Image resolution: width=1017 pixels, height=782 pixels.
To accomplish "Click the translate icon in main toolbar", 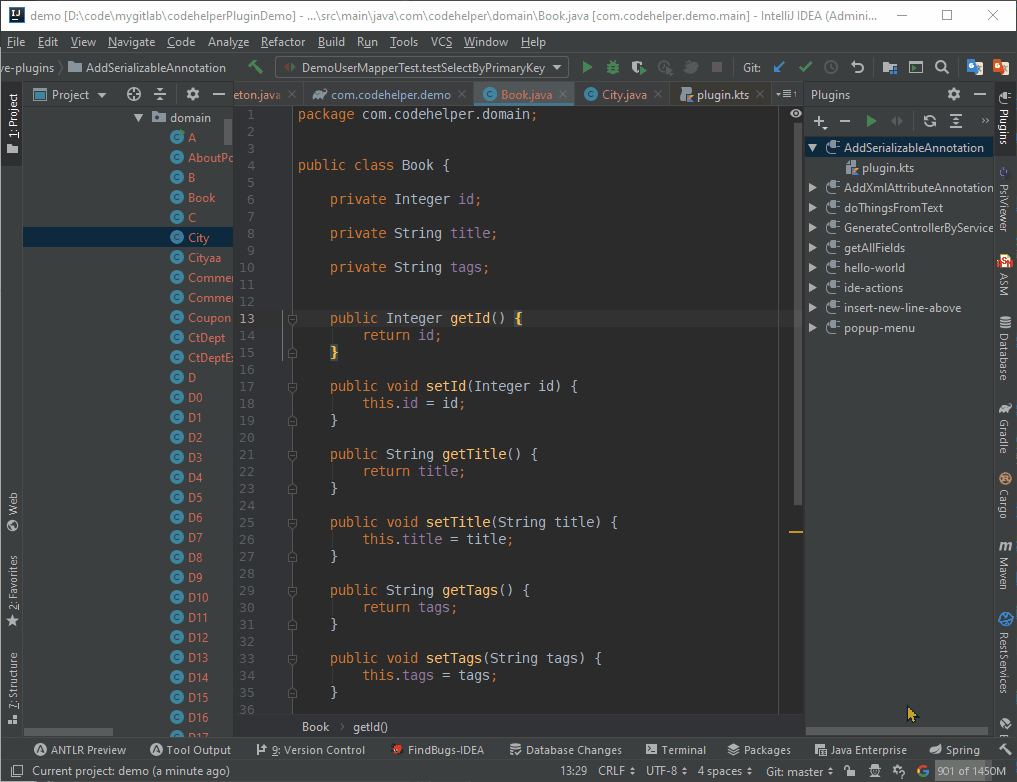I will pos(974,67).
